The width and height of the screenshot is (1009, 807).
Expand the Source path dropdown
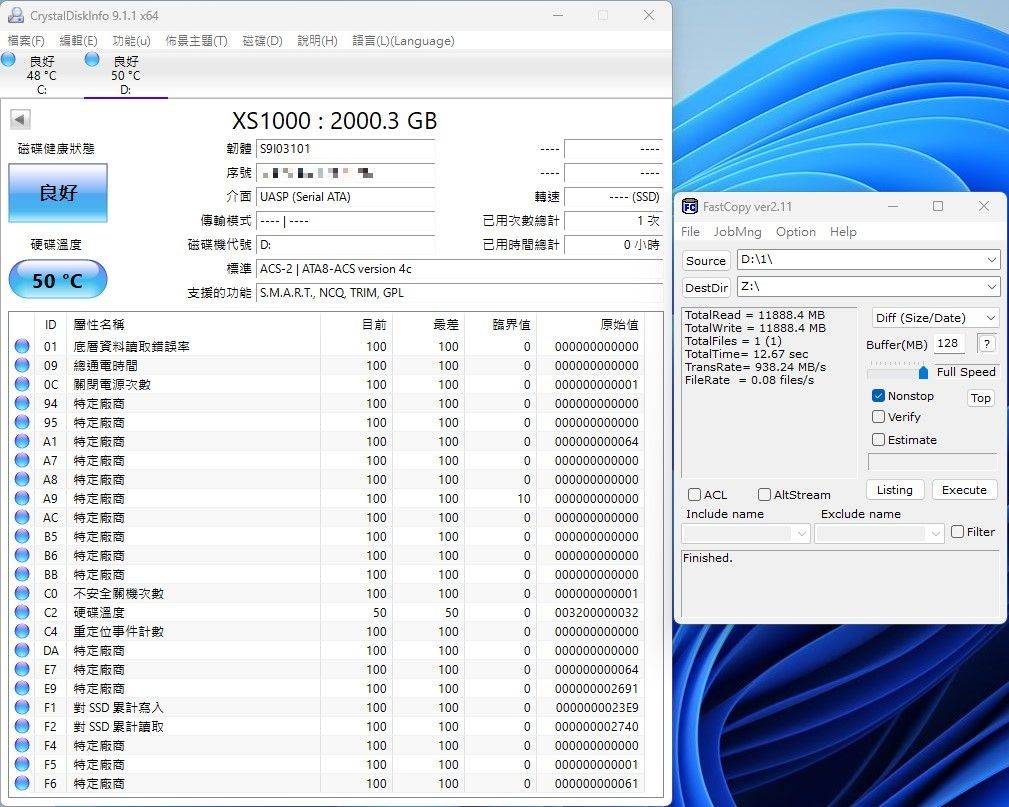point(991,260)
